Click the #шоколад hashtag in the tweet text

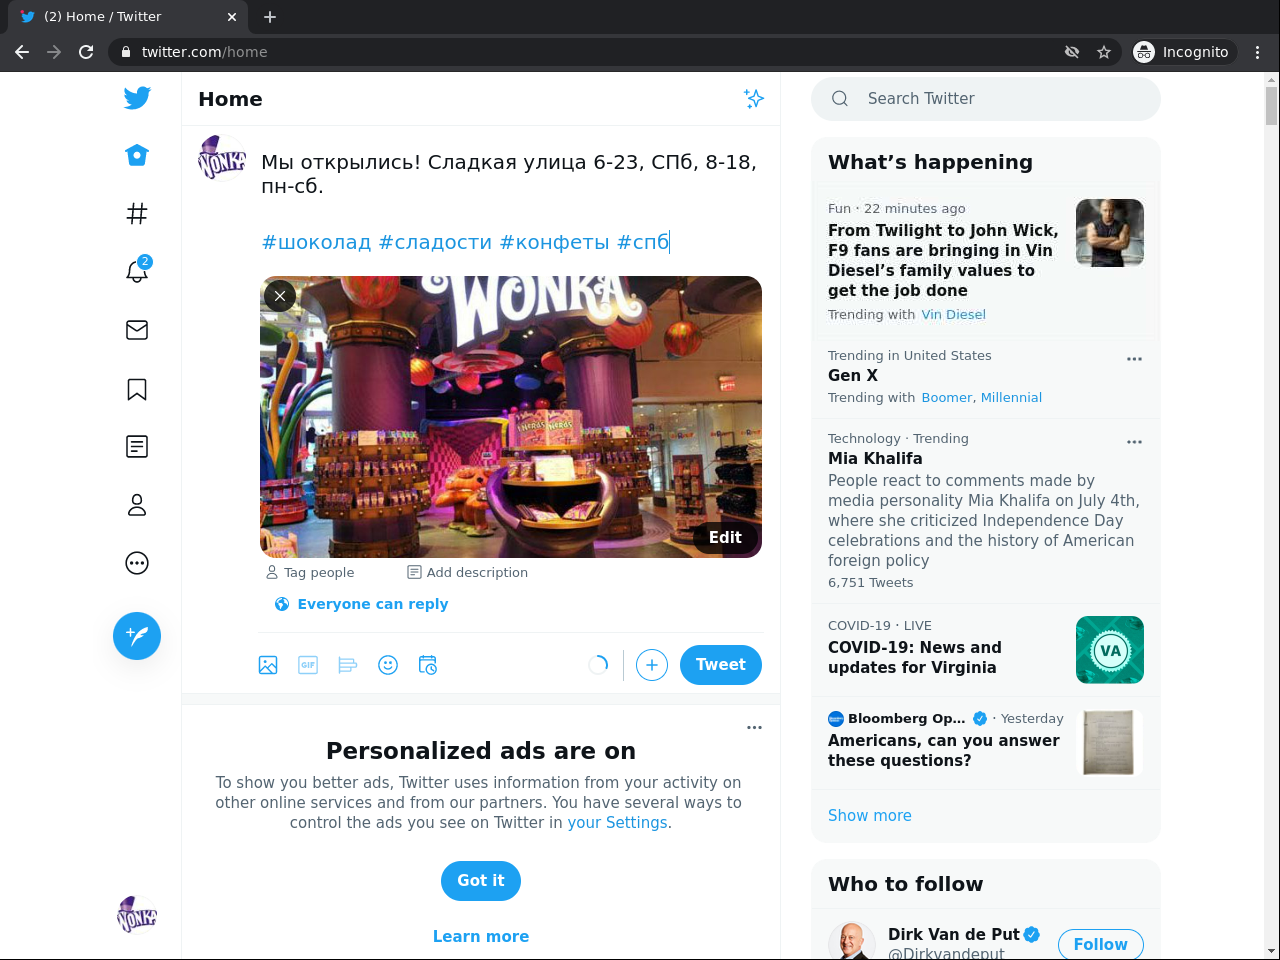[x=317, y=242]
